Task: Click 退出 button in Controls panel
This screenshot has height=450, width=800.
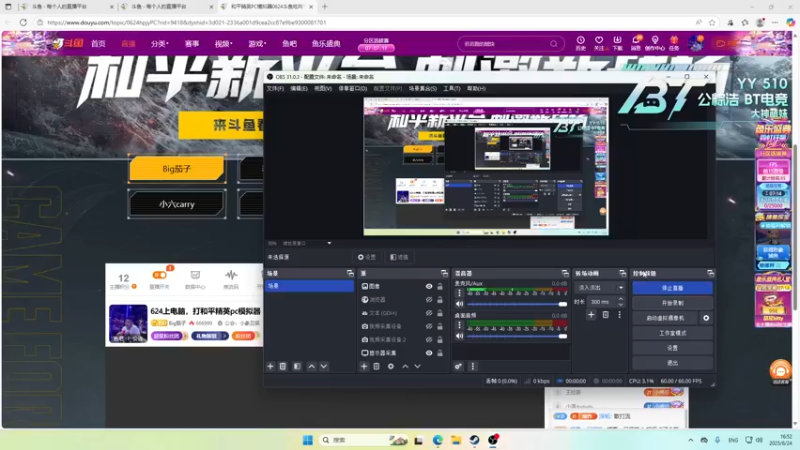Action: 672,363
